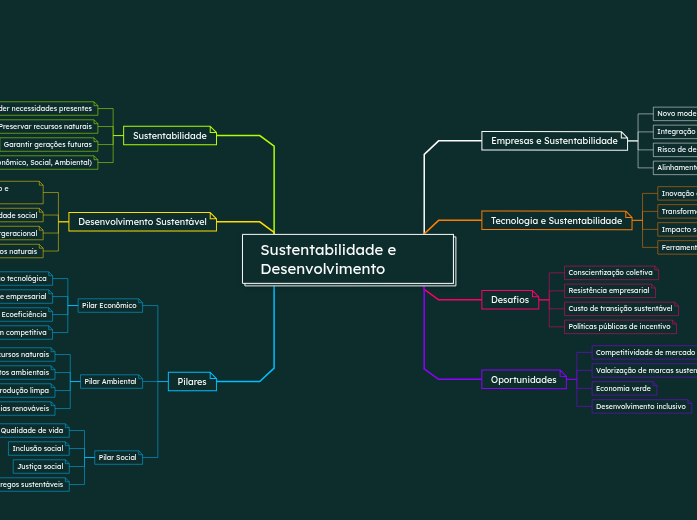Viewport: 697px width, 520px height.
Task: Select 'Garantir gerações futuras' node
Action: tap(48, 144)
